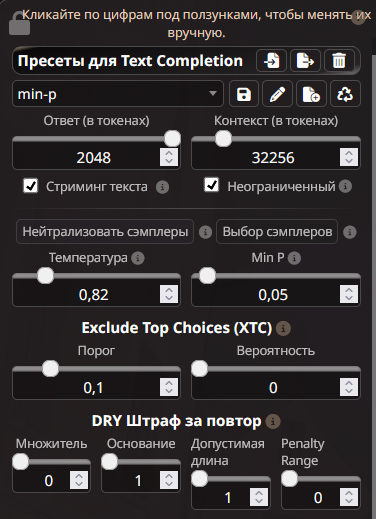
Task: Click the Penalty Range slider handle
Action: [x=289, y=479]
